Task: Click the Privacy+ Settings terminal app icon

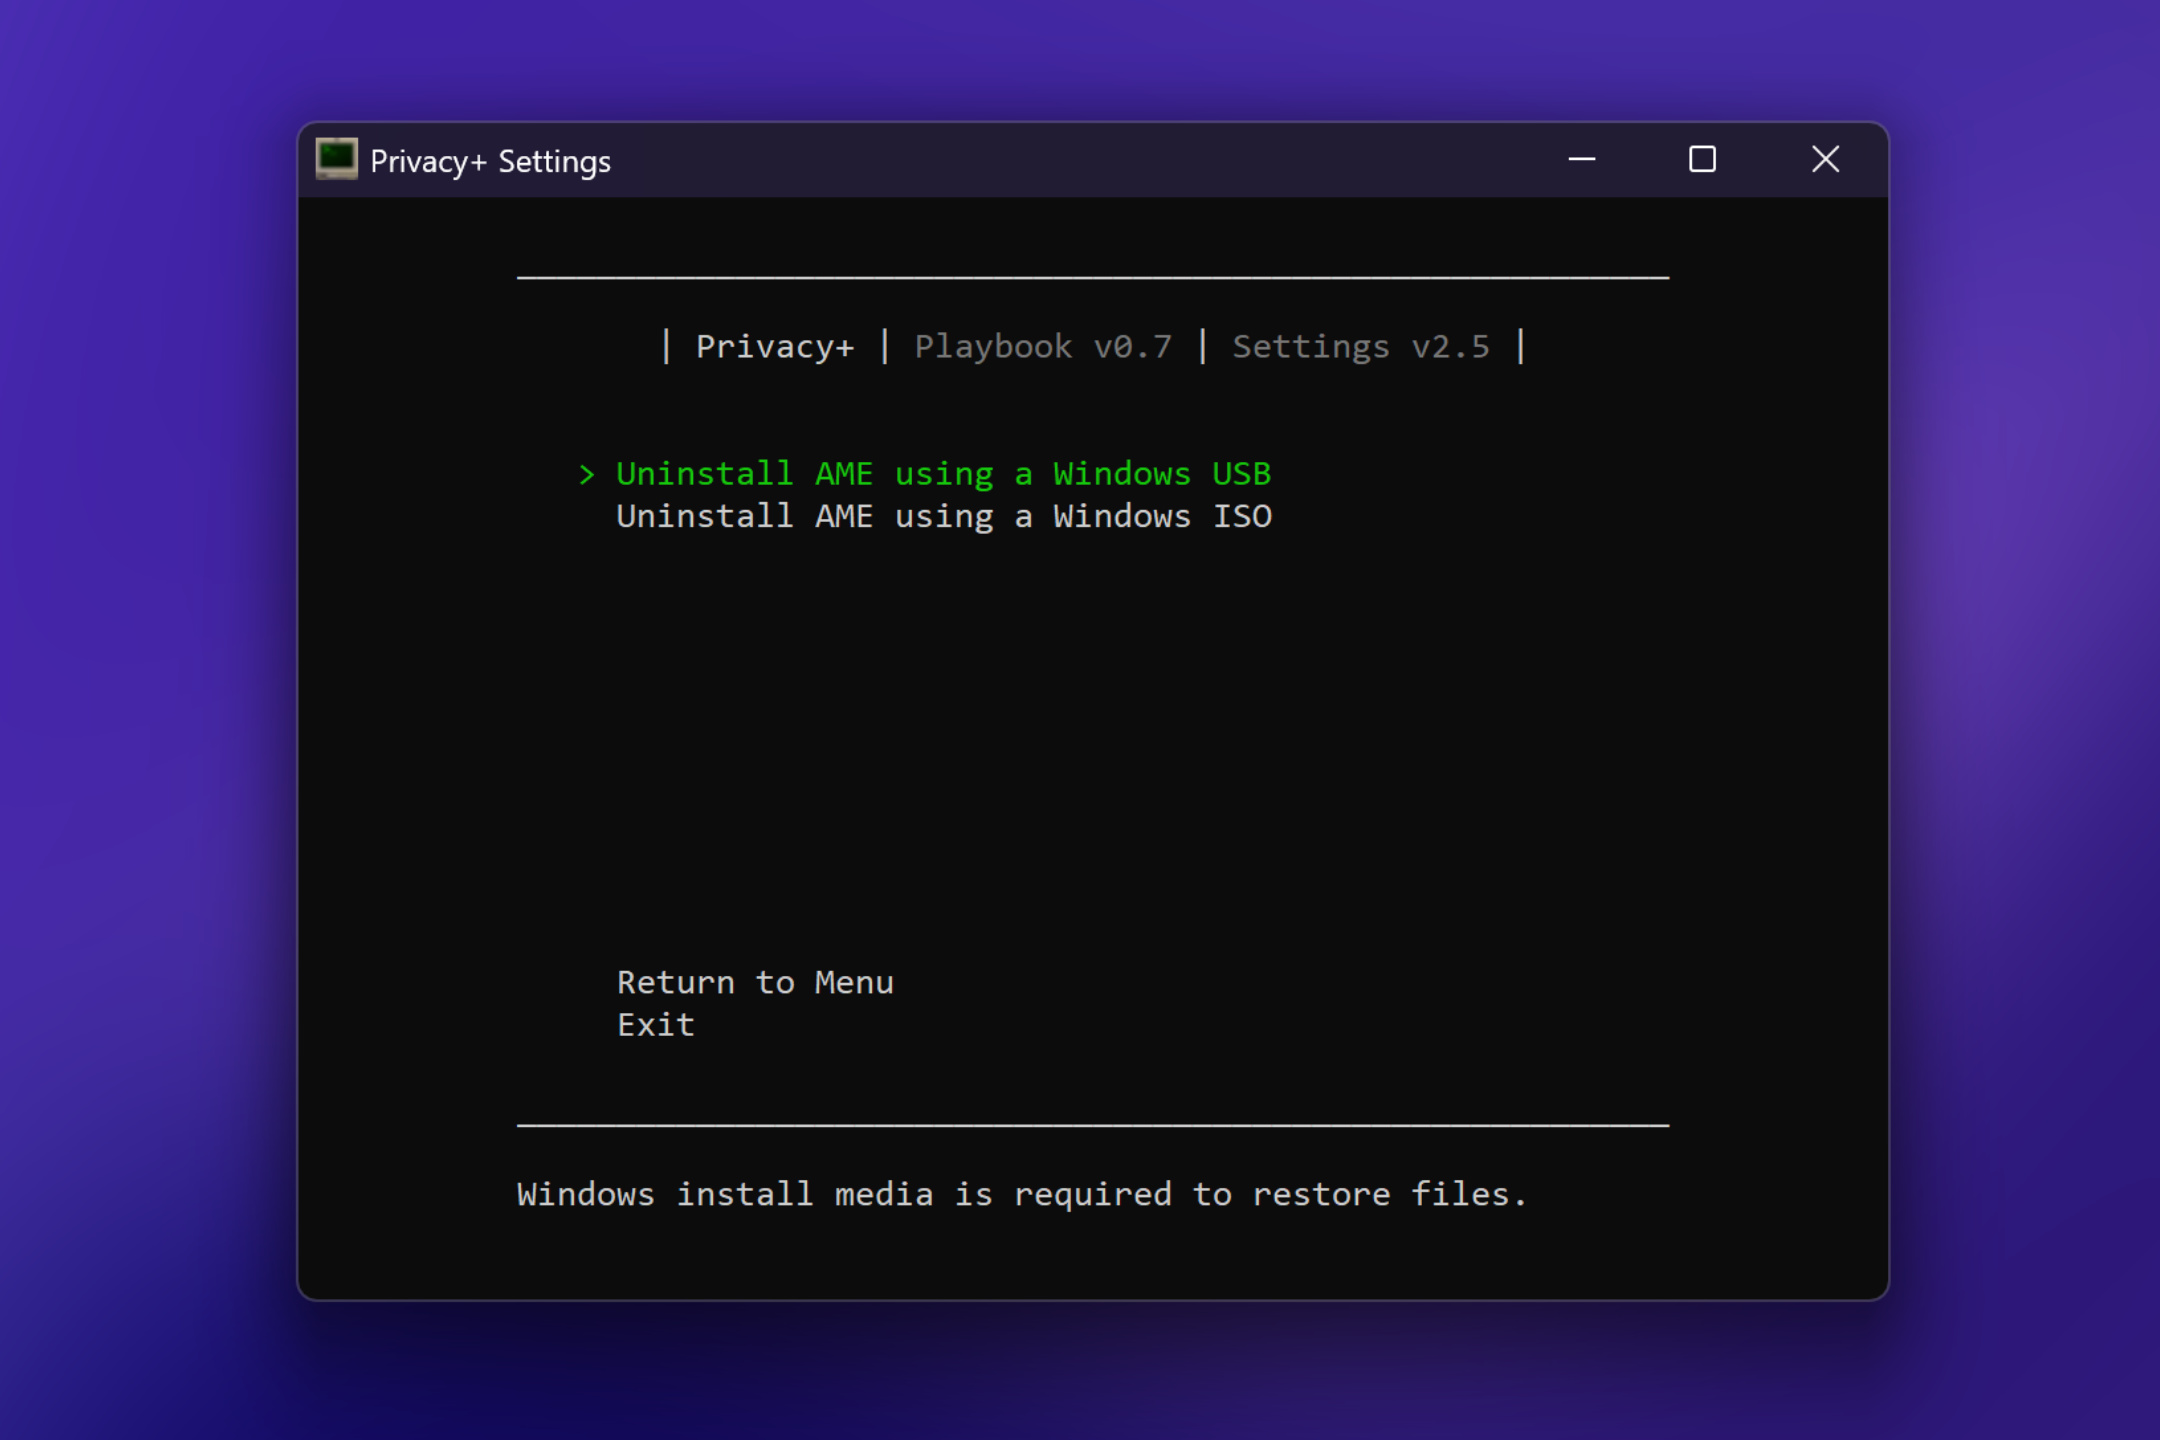Action: pos(336,159)
